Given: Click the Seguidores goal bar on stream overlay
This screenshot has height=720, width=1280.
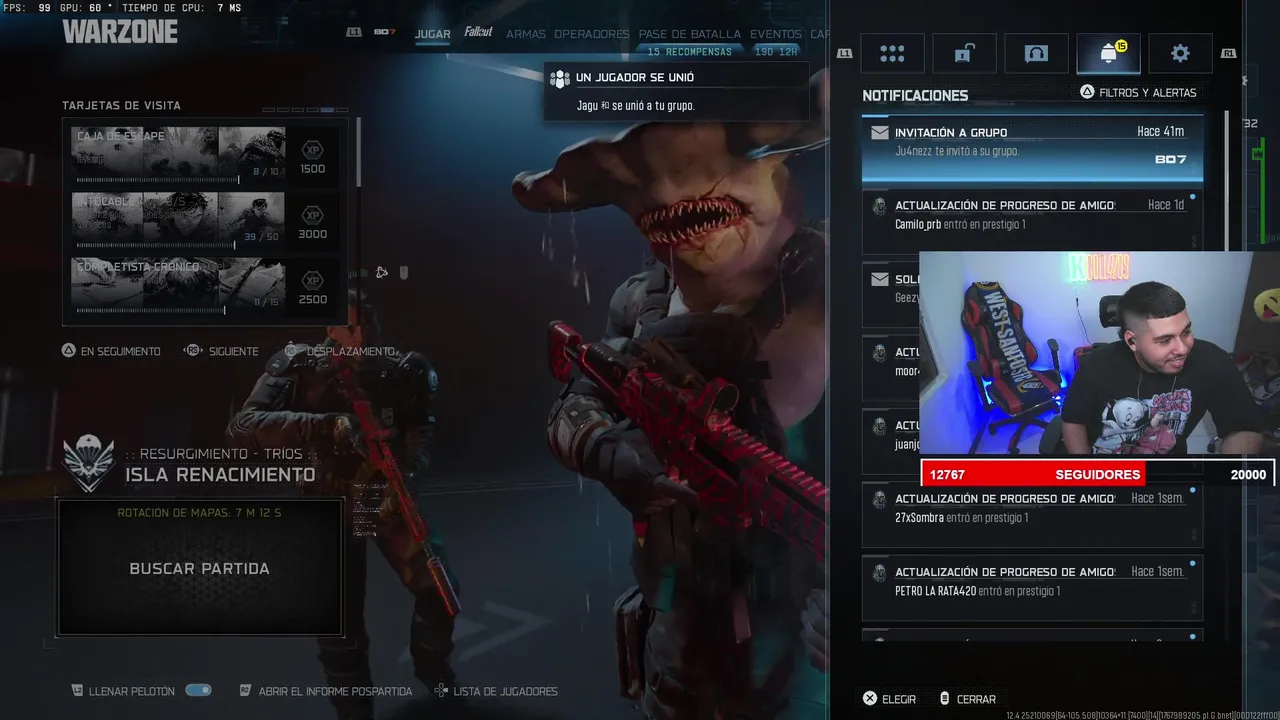Looking at the screenshot, I should point(1098,474).
